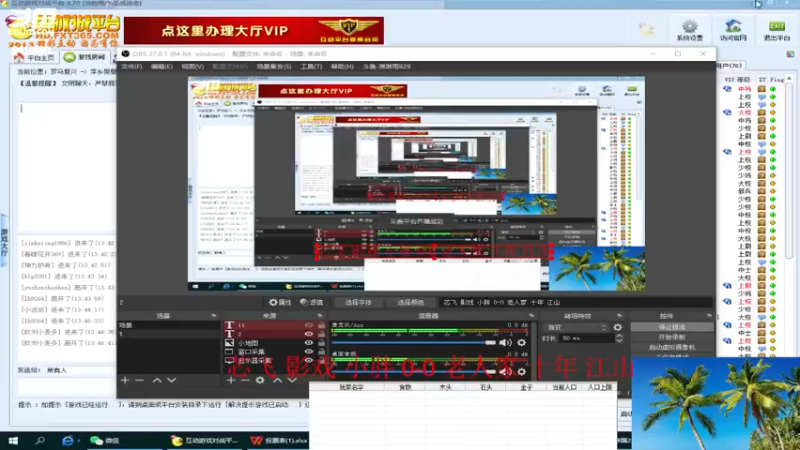The width and height of the screenshot is (800, 450).
Task: Add a new scene with the plus icon
Action: 125,380
